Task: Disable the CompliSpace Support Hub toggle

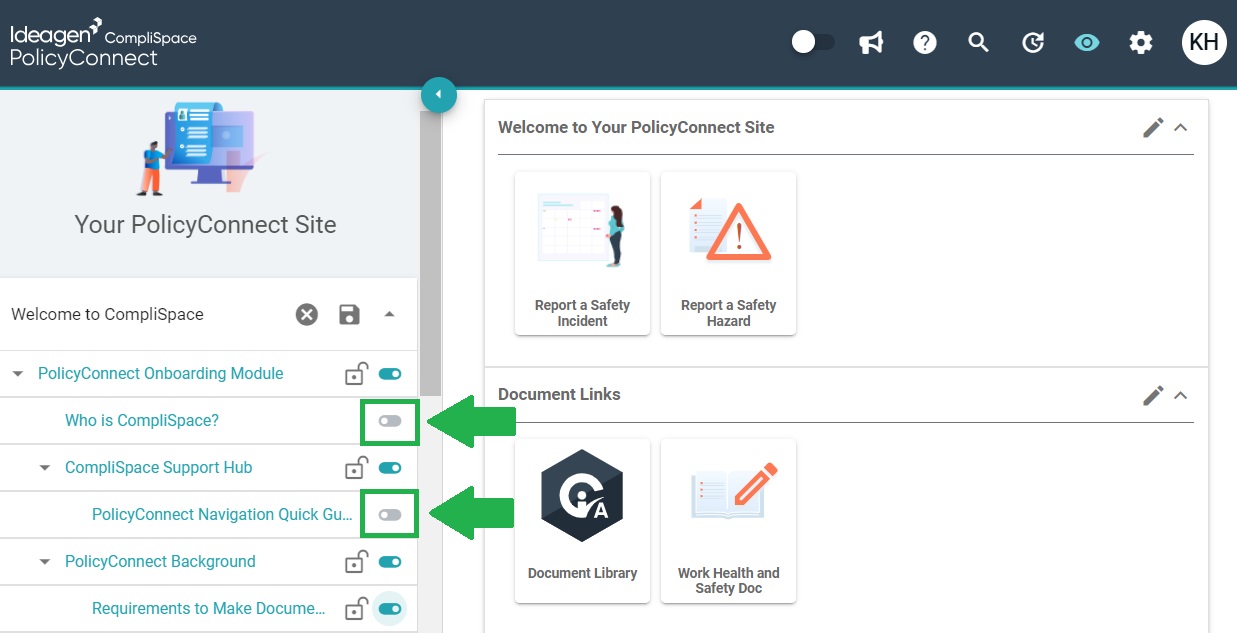Action: point(390,468)
